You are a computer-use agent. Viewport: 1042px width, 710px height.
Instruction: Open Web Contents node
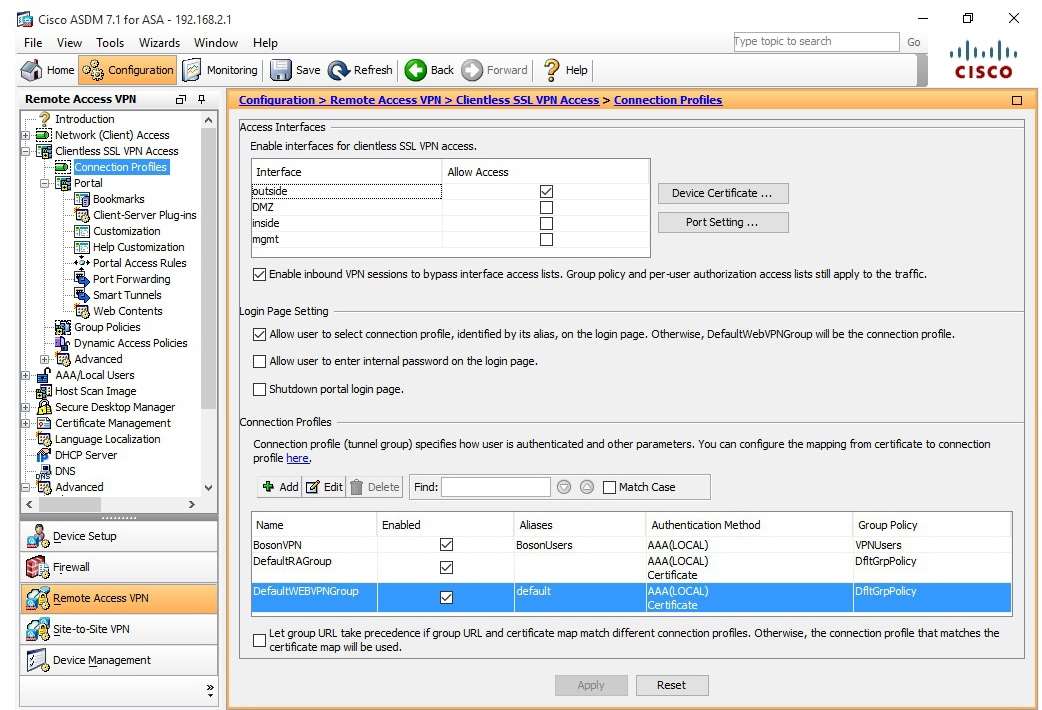(x=128, y=310)
